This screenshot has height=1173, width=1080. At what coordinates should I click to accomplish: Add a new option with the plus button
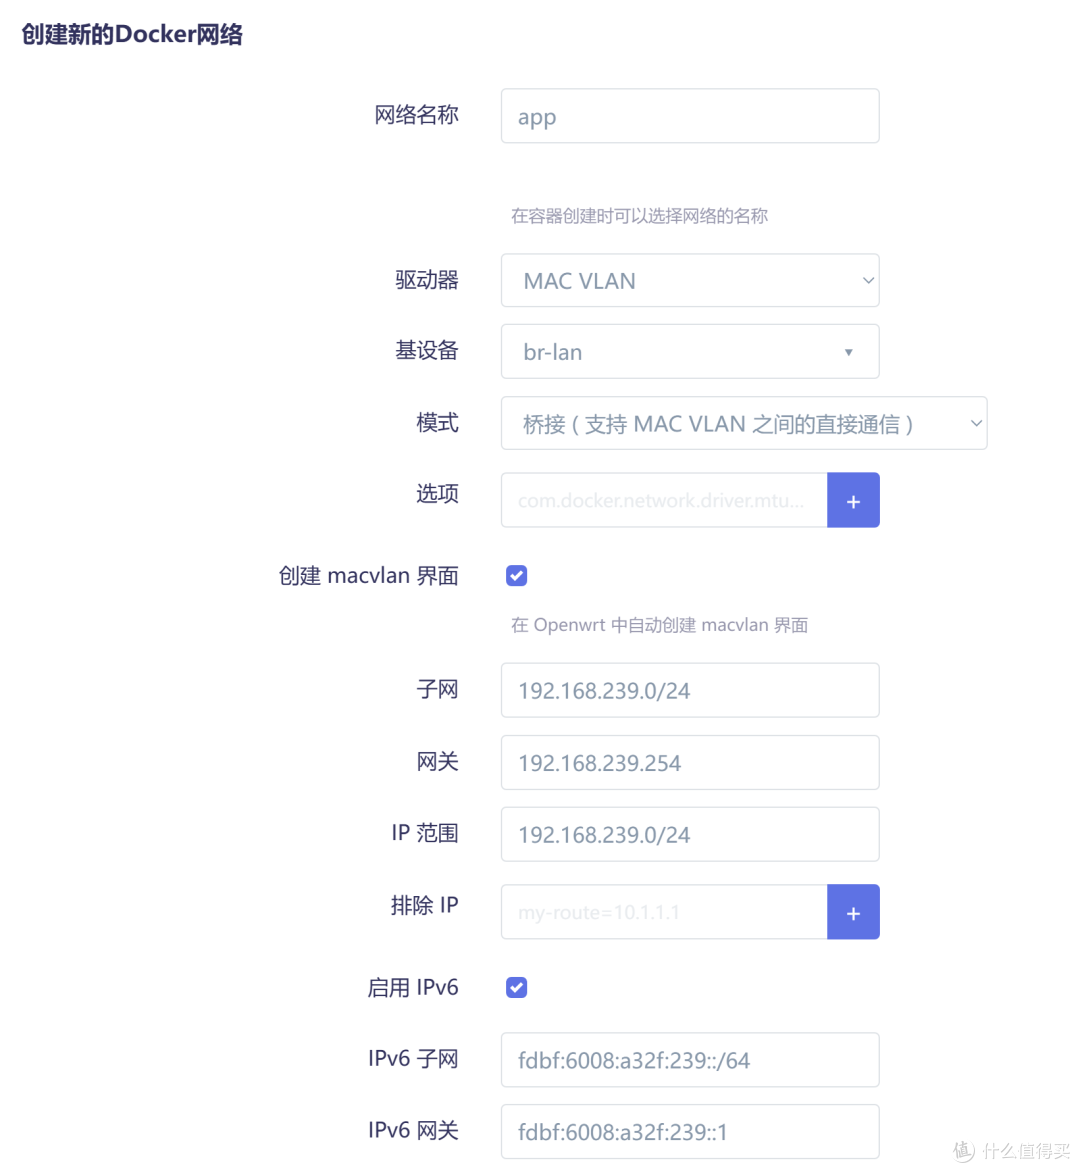point(853,500)
